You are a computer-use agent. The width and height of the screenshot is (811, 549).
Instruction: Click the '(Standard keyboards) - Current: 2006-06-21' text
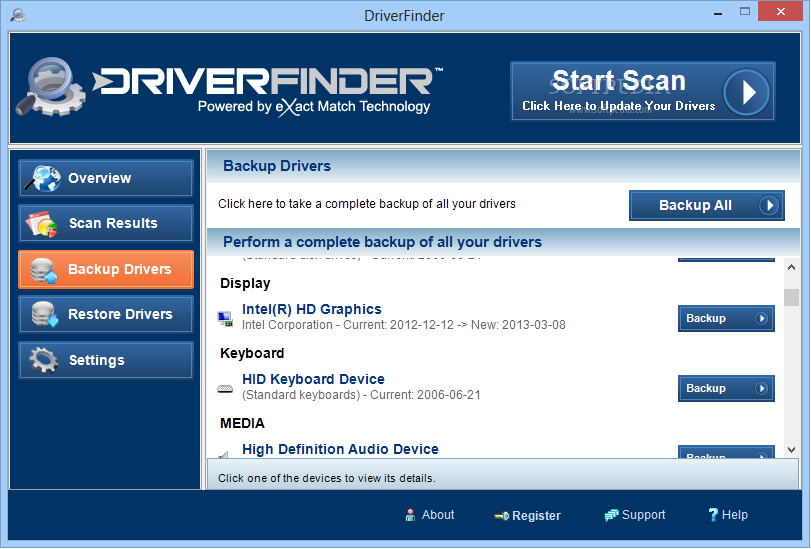tap(361, 395)
